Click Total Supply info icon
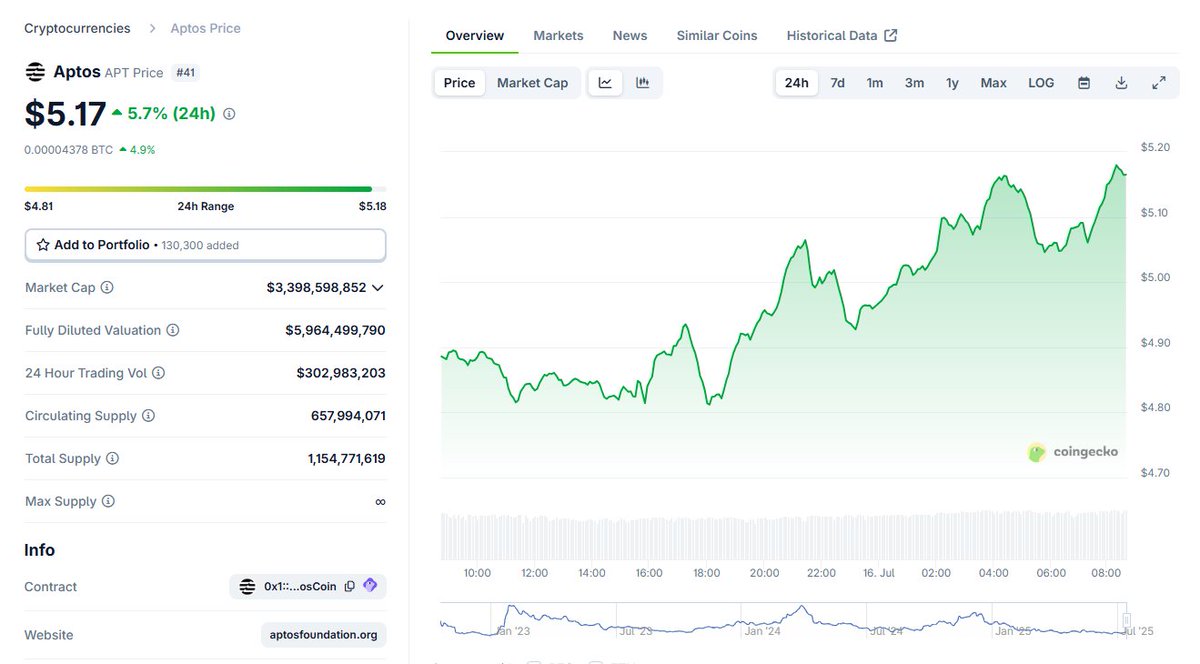Viewport: 1200px width, 664px height. (112, 459)
